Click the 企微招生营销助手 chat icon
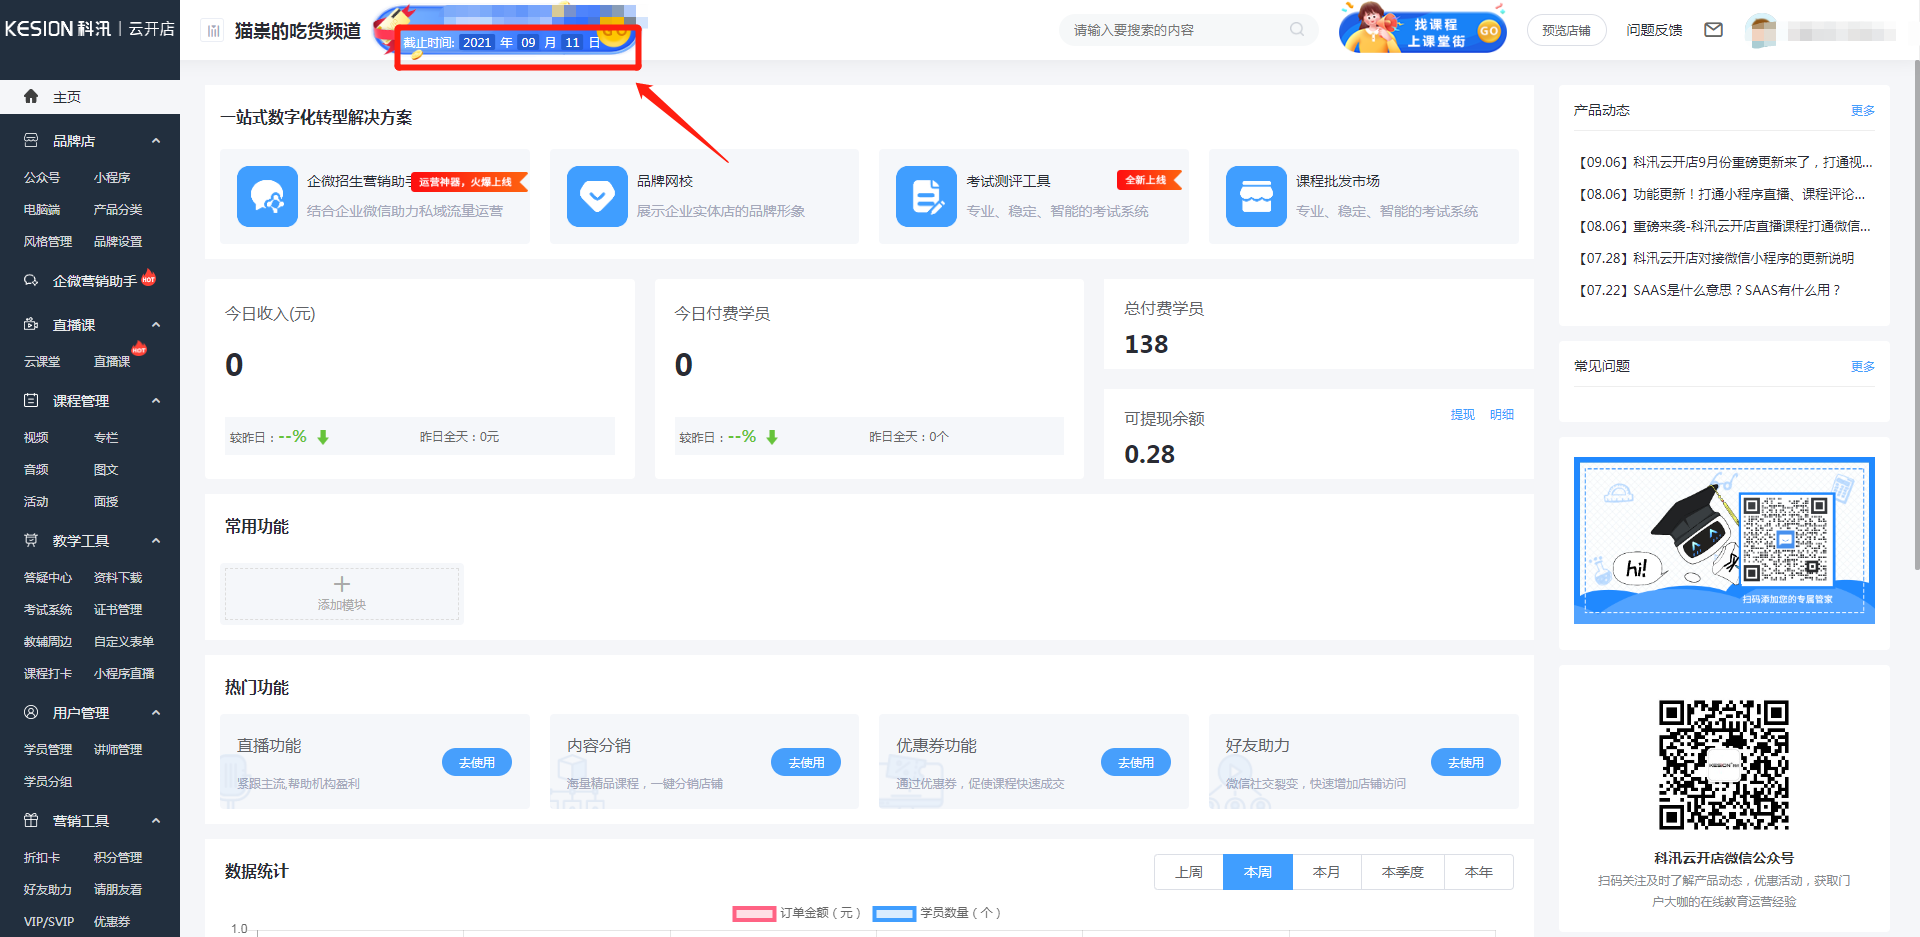This screenshot has width=1920, height=937. pos(267,196)
